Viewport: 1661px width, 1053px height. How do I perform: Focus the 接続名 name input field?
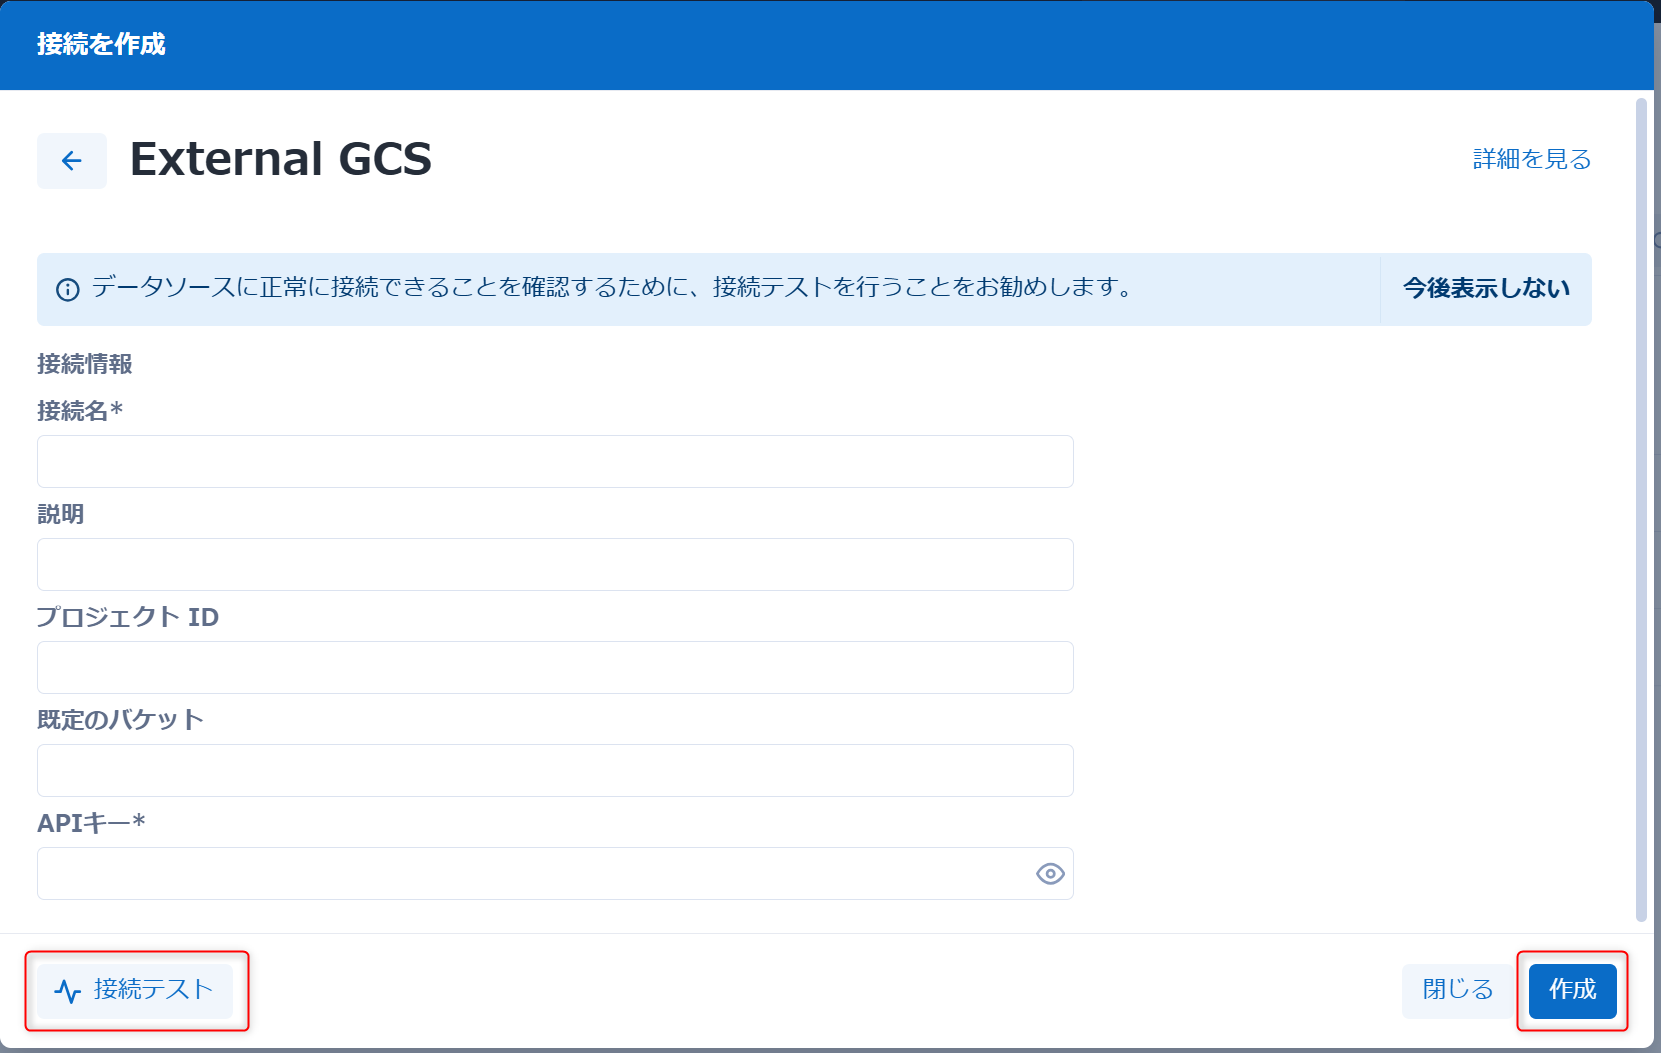click(554, 461)
